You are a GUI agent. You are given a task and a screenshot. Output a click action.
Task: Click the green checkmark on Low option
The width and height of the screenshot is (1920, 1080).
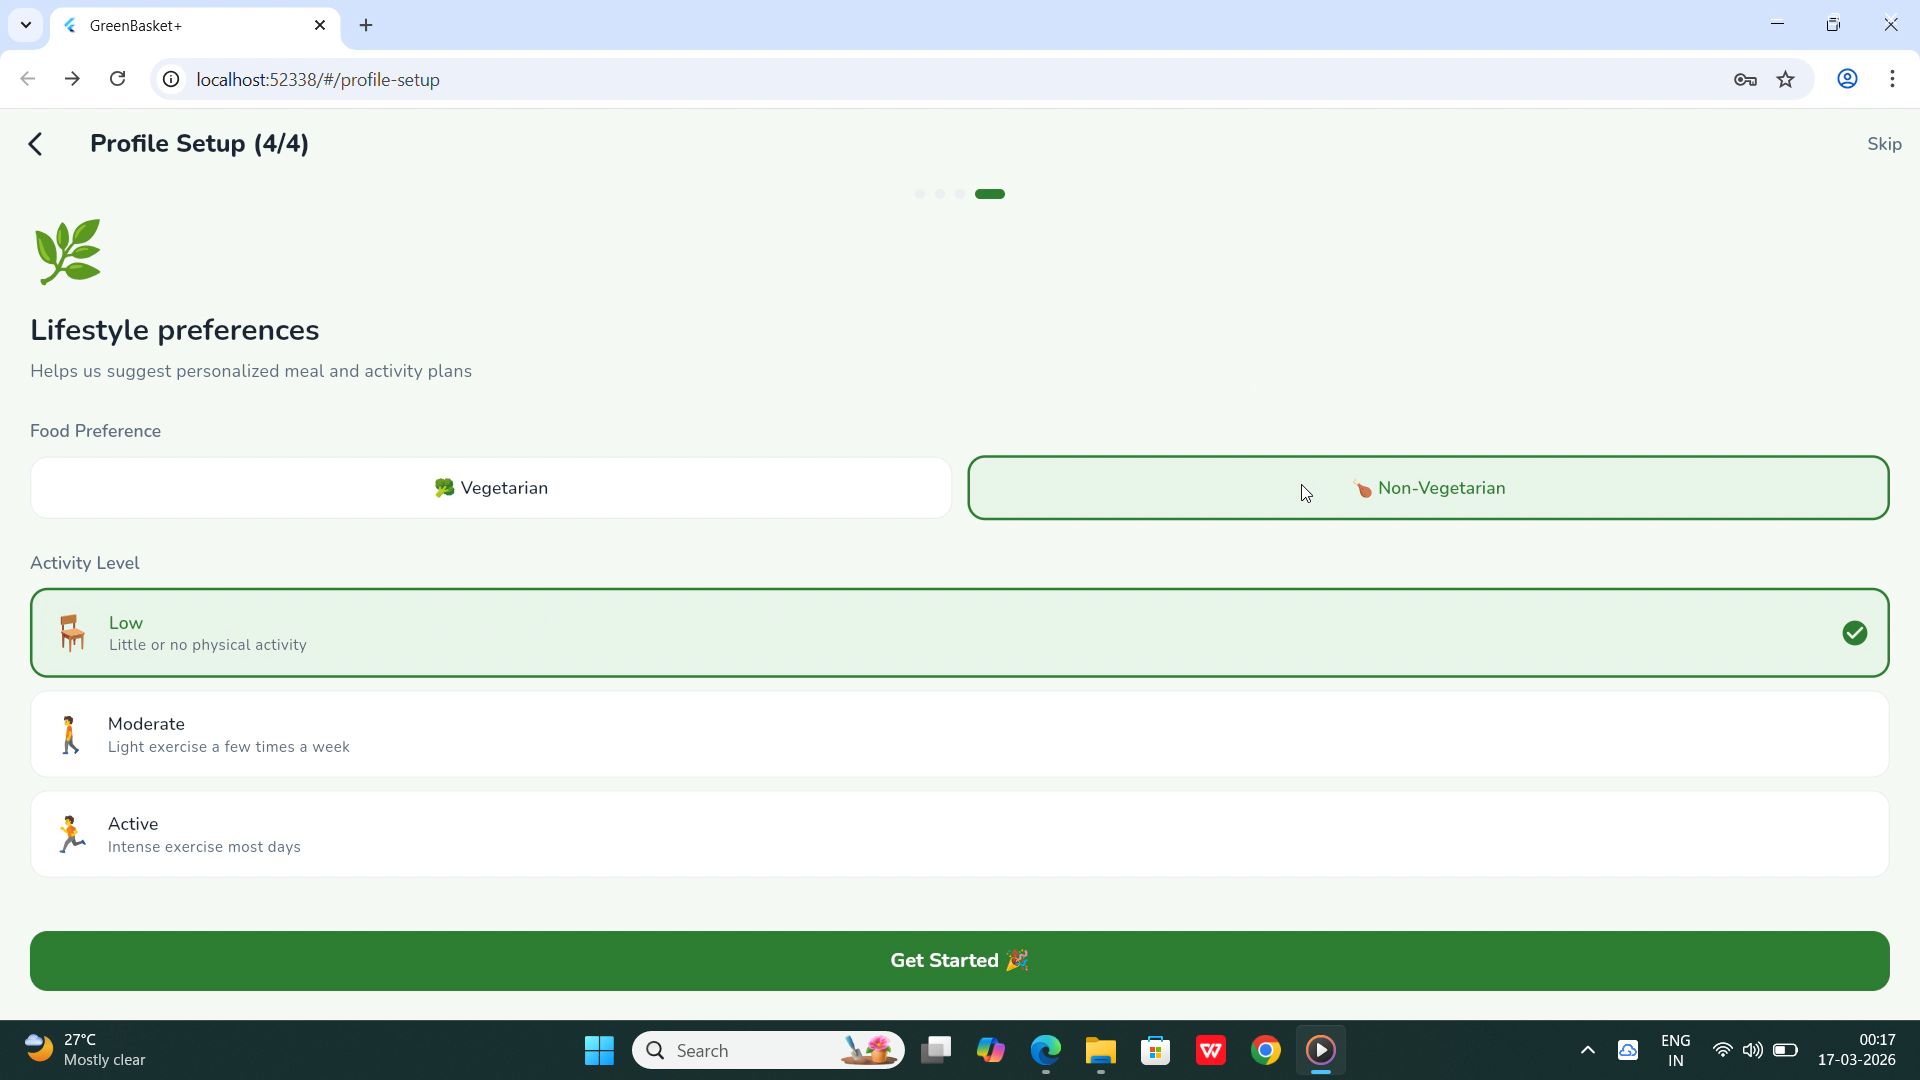point(1854,633)
